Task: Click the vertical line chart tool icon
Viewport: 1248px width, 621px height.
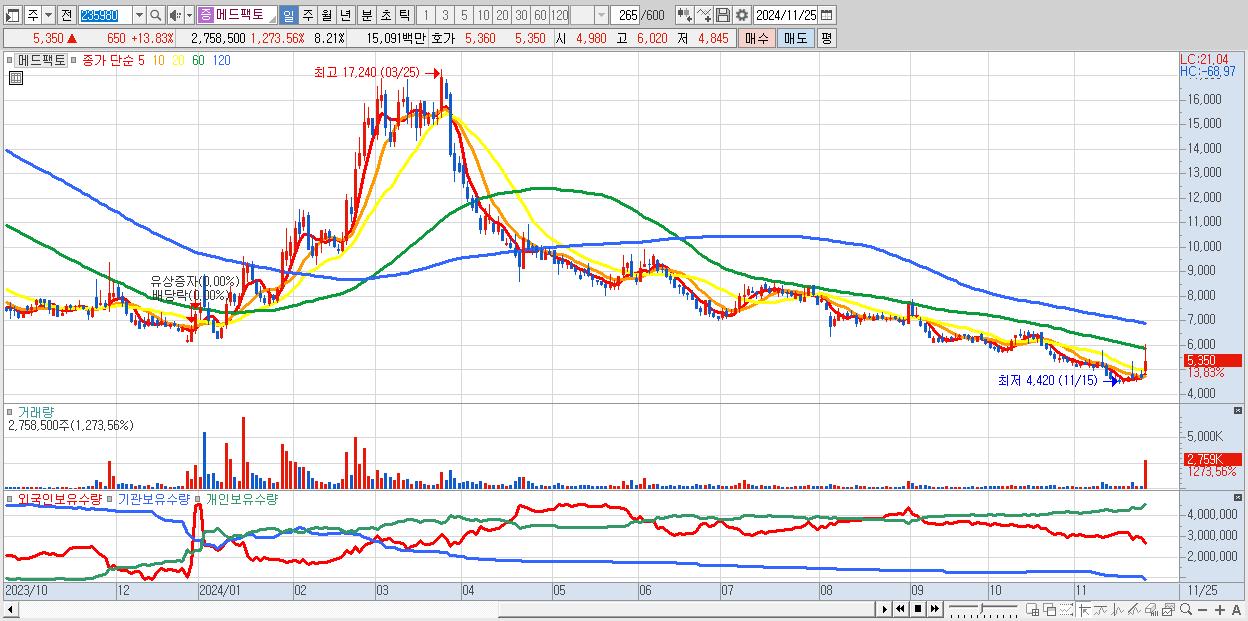Action: 1118,609
